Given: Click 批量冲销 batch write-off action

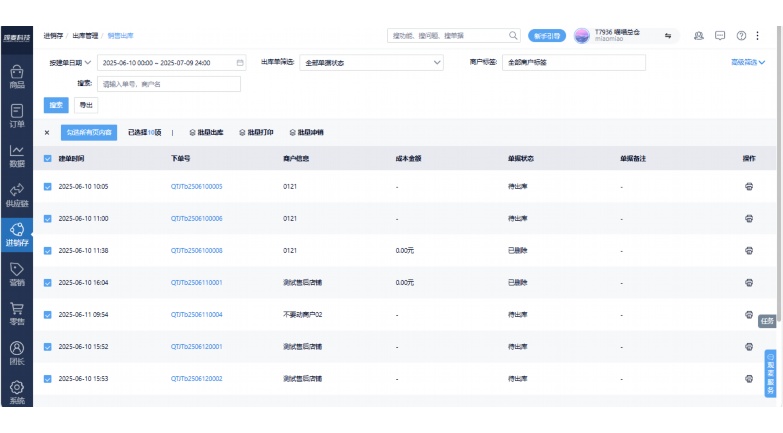Looking at the screenshot, I should (x=306, y=132).
